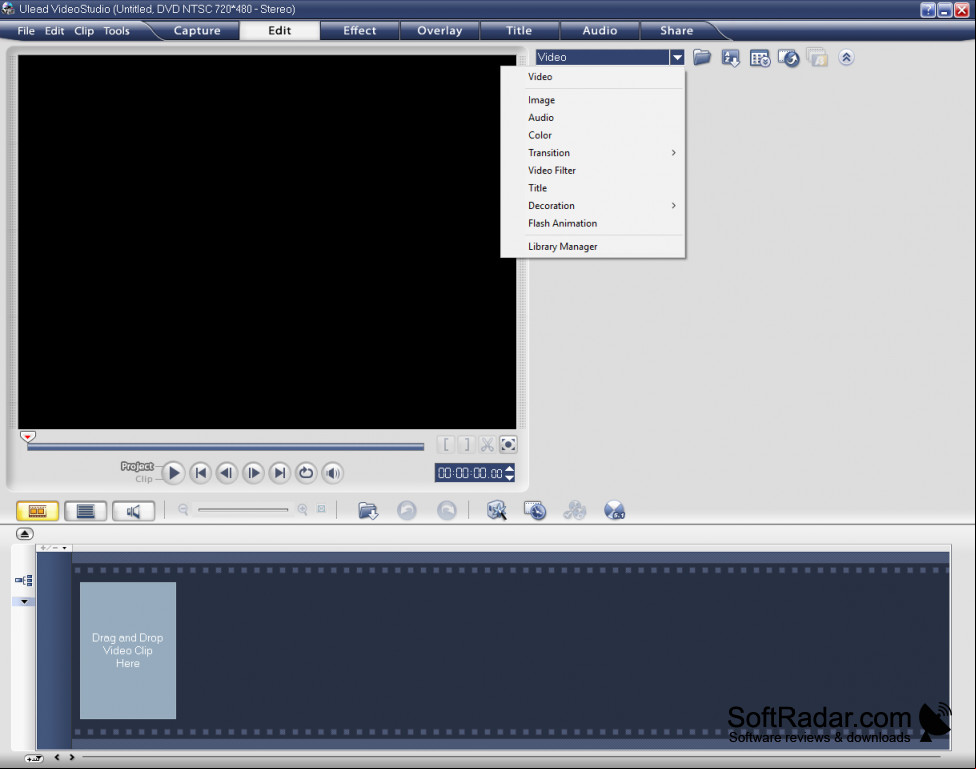Expand the Decoration submenu arrow
The height and width of the screenshot is (769, 976).
(x=673, y=205)
